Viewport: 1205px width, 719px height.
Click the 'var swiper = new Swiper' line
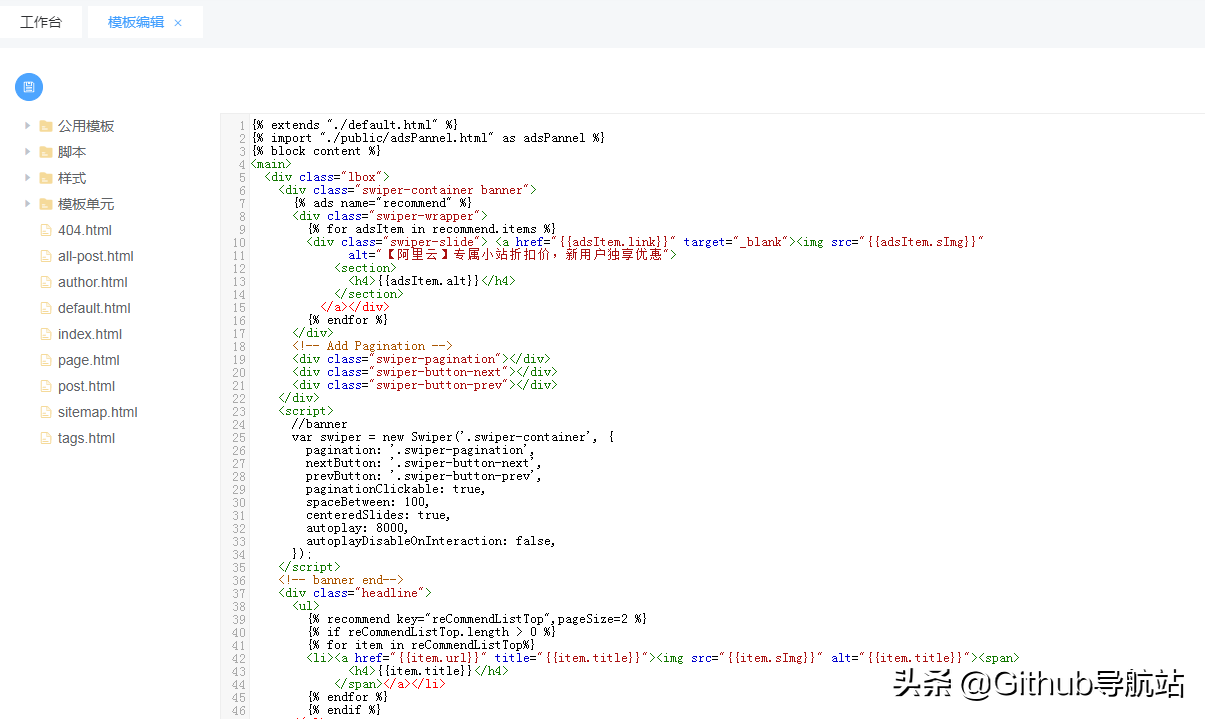[x=452, y=437]
